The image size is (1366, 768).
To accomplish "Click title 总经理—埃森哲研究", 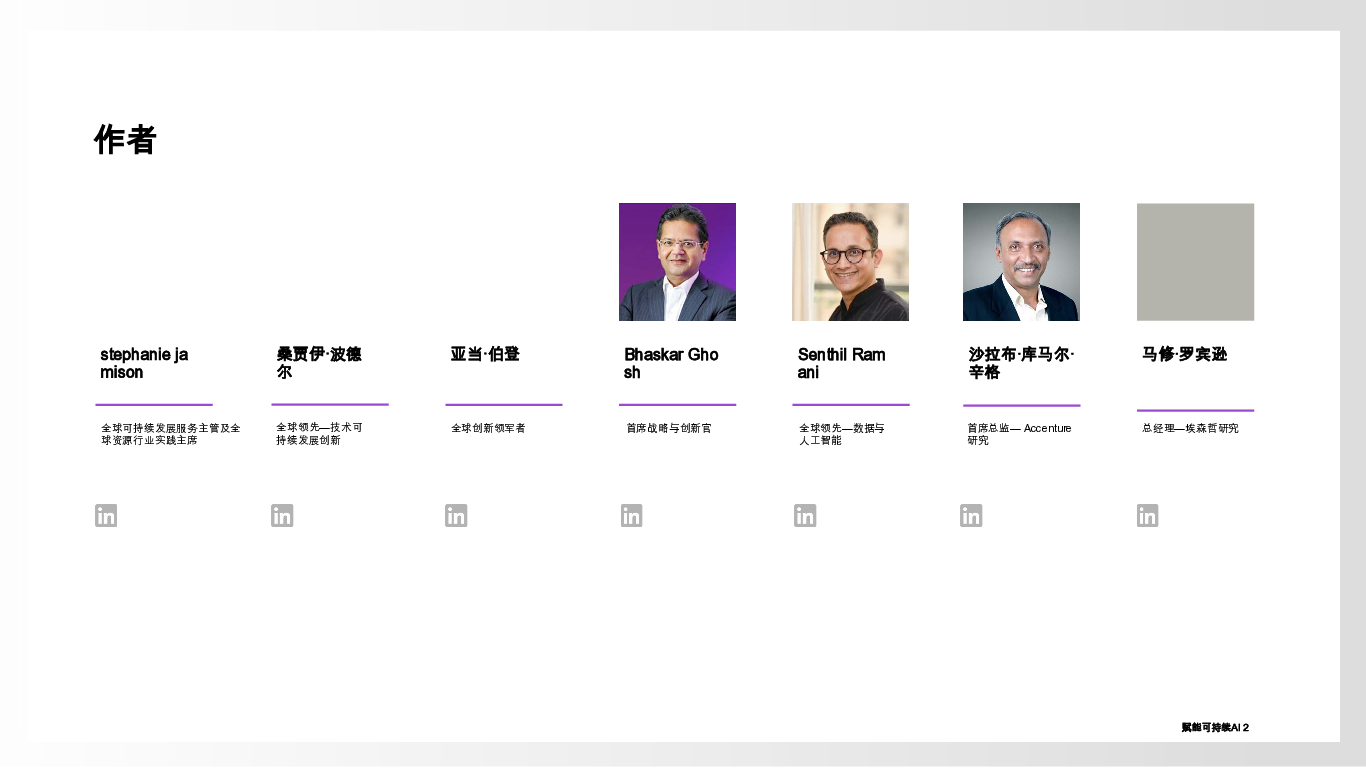I will pyautogui.click(x=1190, y=428).
